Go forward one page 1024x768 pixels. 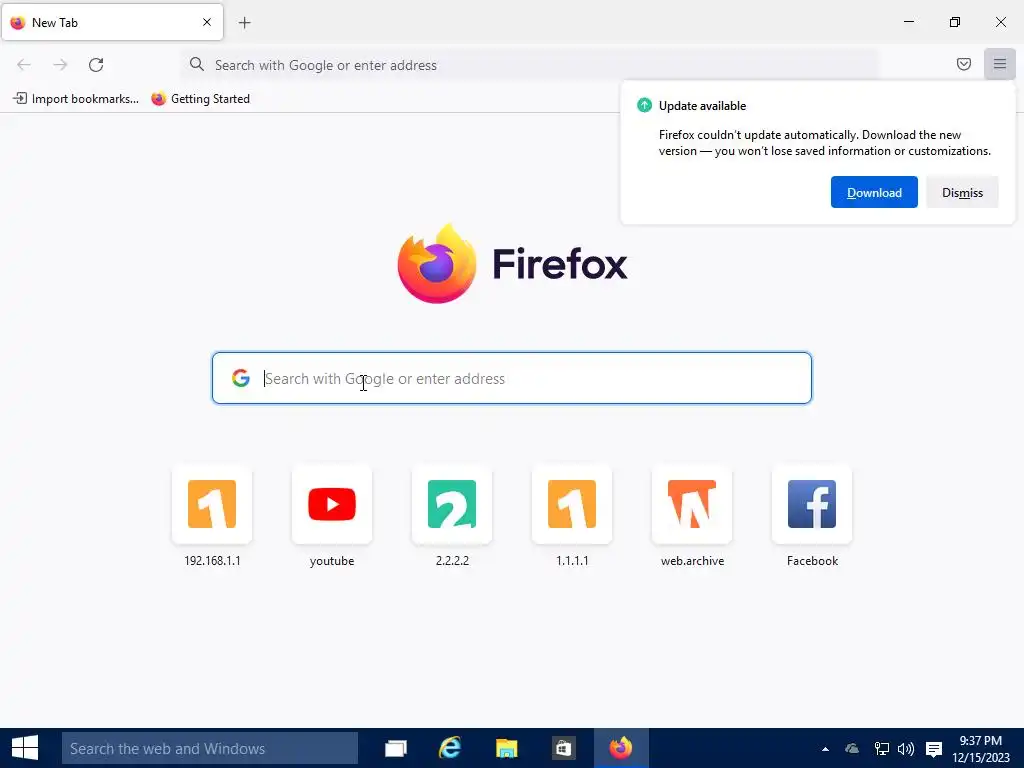tap(60, 65)
